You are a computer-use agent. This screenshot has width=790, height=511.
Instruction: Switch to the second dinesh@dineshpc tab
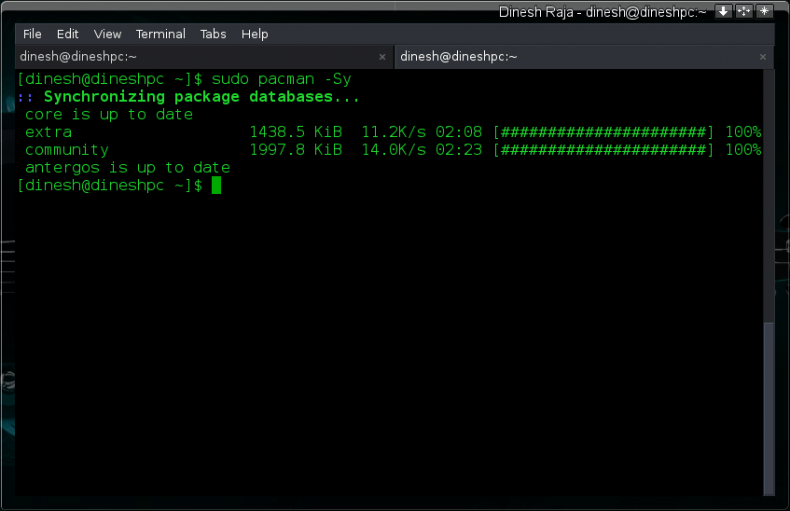584,57
